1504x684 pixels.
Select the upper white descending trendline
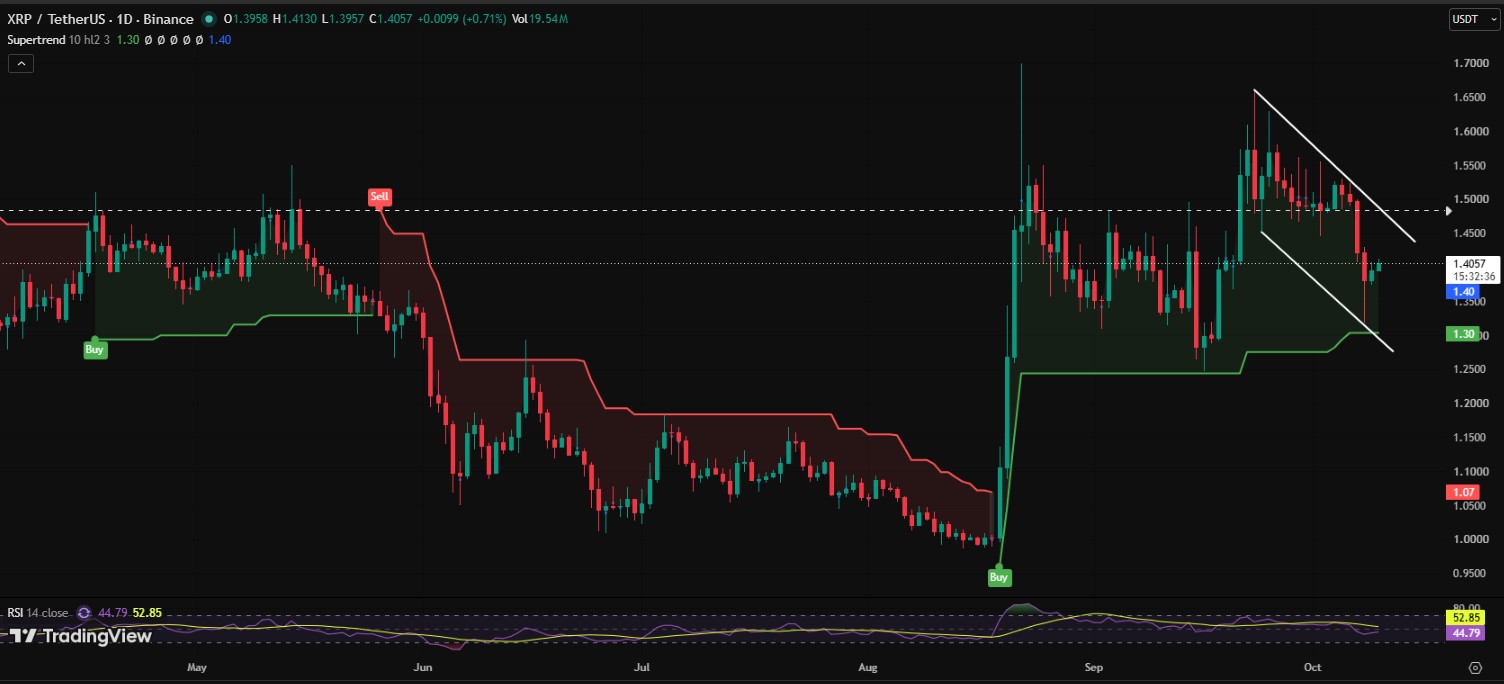point(1335,166)
